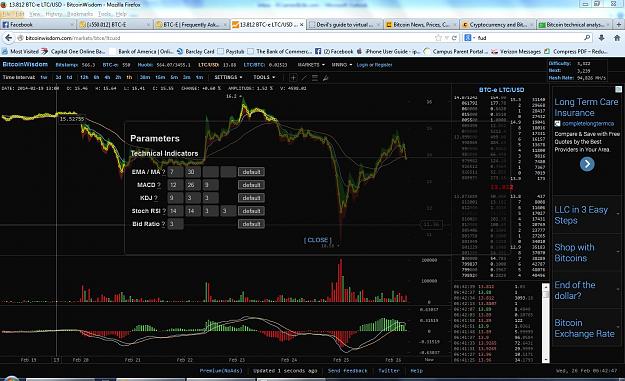
Task: Select the crosshair cursor chart tool
Action: tap(293, 78)
